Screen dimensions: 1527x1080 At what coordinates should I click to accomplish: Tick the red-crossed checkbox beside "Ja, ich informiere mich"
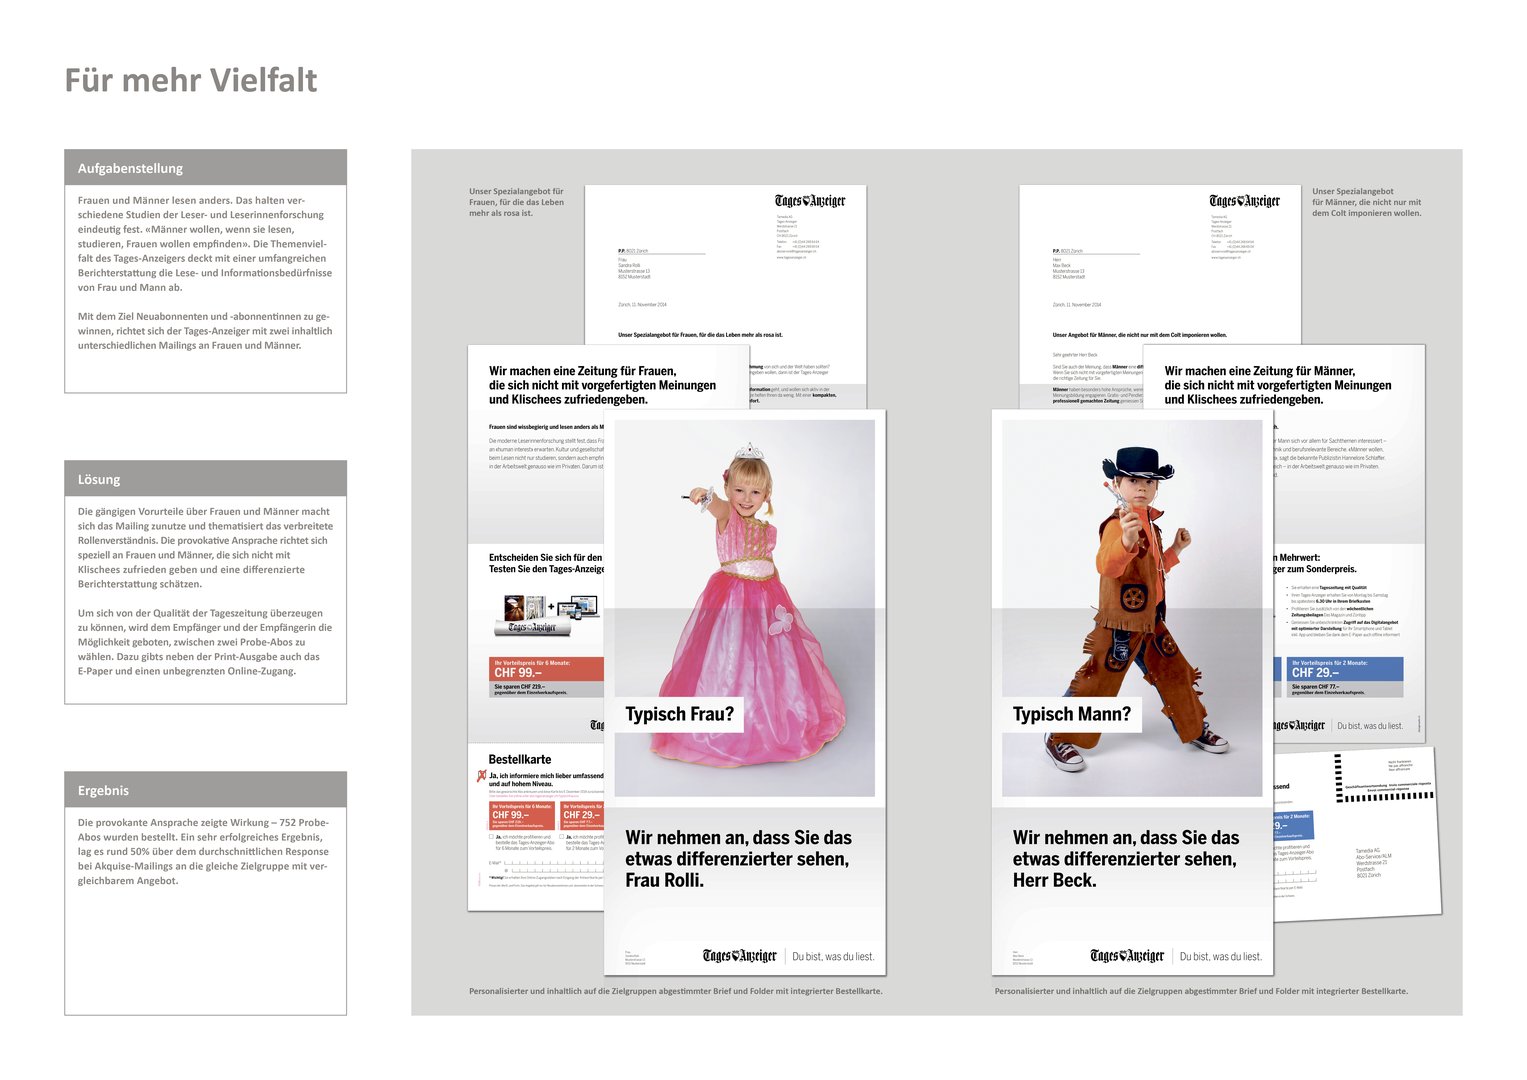482,776
